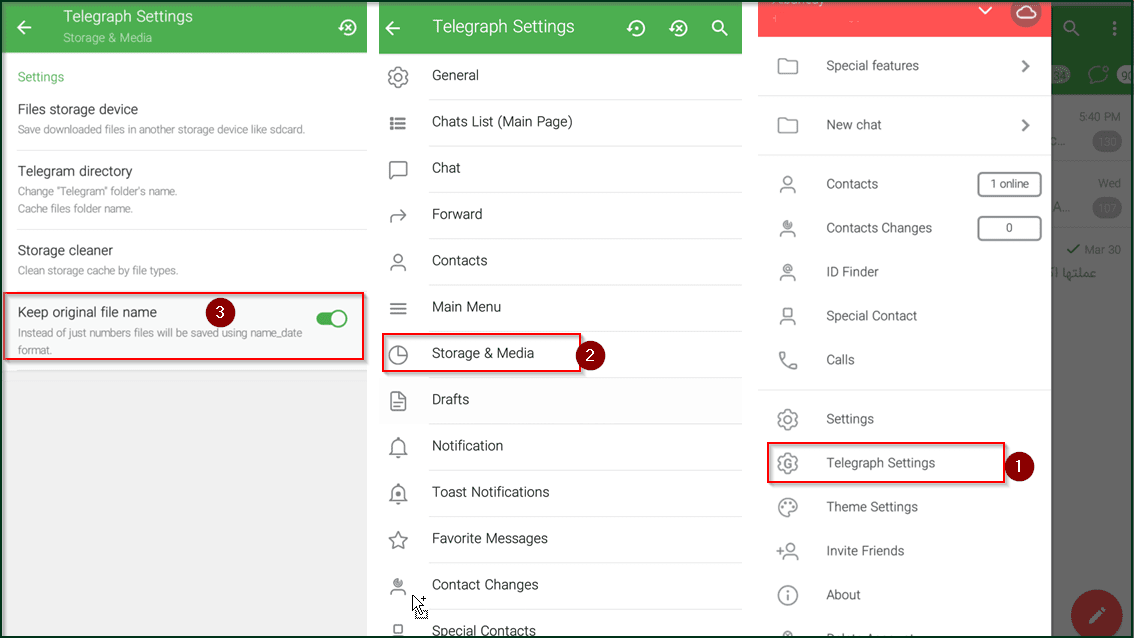Click Invite Friends add-person icon
Image resolution: width=1134 pixels, height=638 pixels.
pos(788,551)
